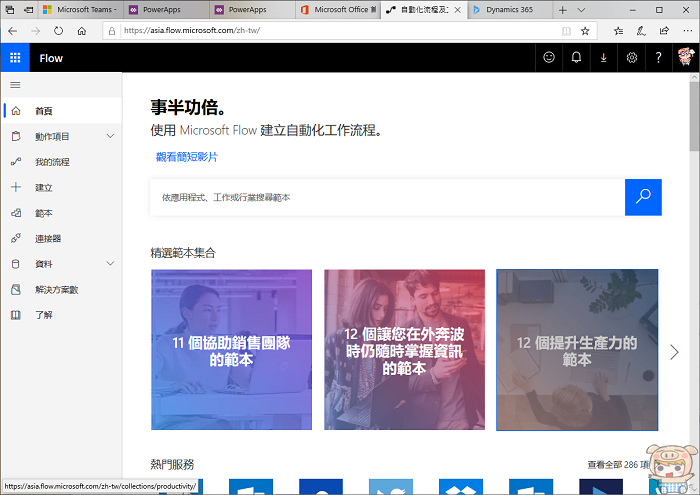Collapse the sidebar with hamburger icon
This screenshot has height=495, width=700.
point(15,85)
